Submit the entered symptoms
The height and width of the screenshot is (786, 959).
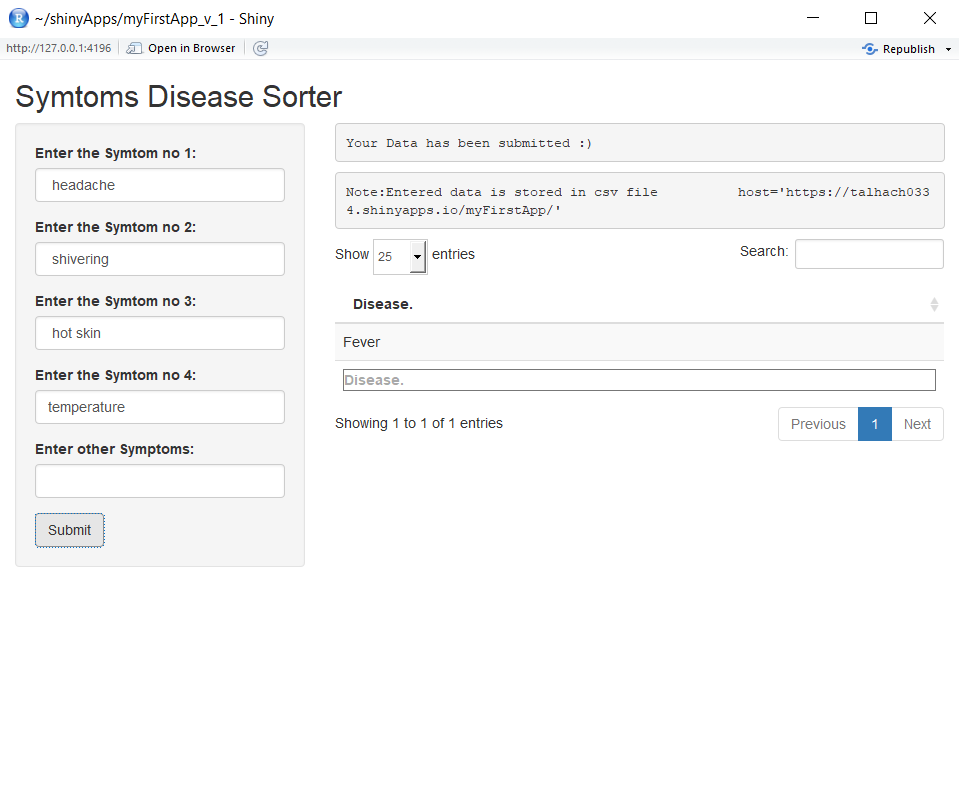69,530
